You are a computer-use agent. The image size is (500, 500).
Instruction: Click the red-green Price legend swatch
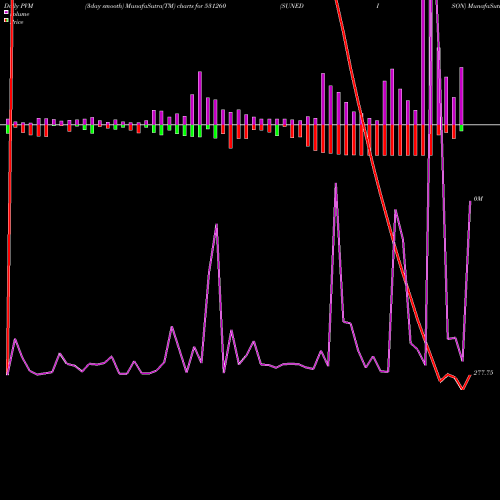6,20
